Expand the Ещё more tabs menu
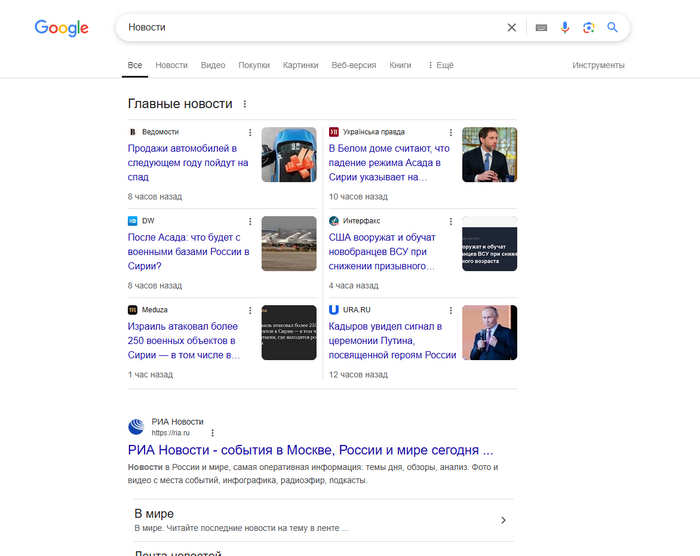 [440, 65]
